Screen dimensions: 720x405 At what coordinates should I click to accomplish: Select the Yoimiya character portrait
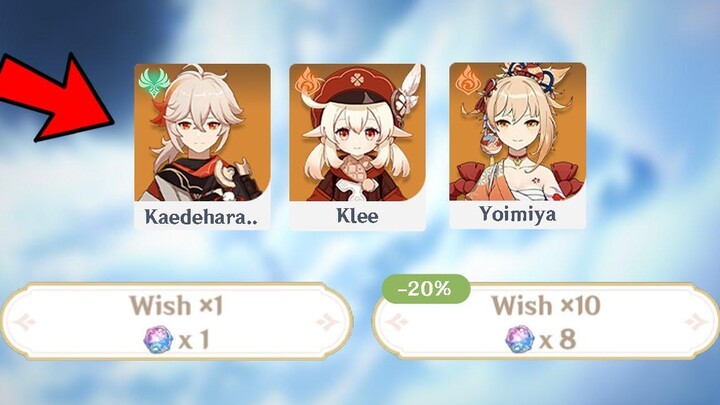(518, 132)
